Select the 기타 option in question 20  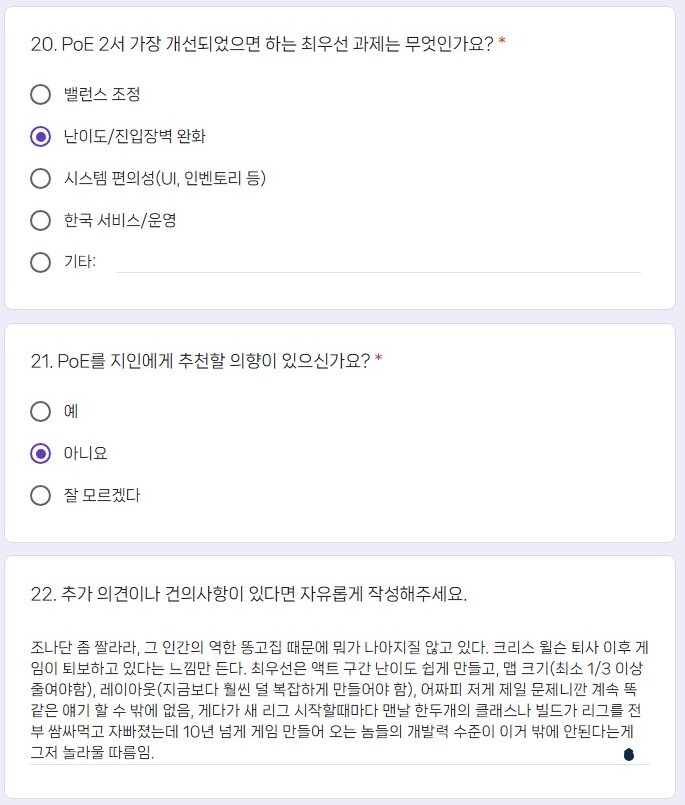click(x=40, y=263)
